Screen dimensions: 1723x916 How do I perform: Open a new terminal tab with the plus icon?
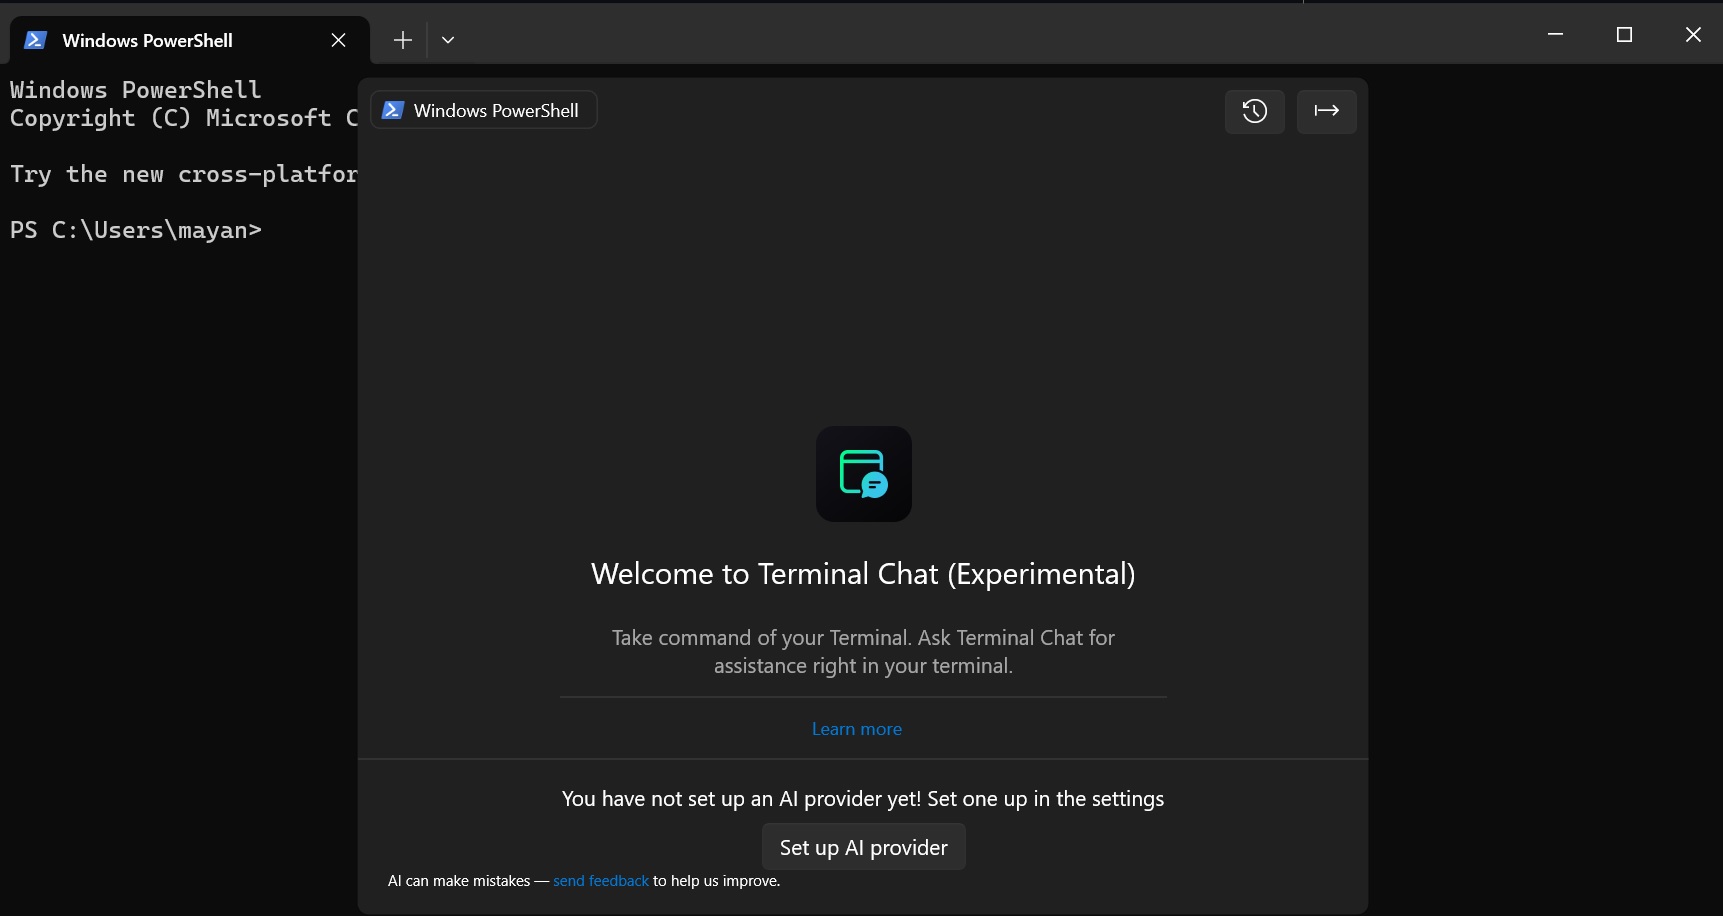coord(402,39)
